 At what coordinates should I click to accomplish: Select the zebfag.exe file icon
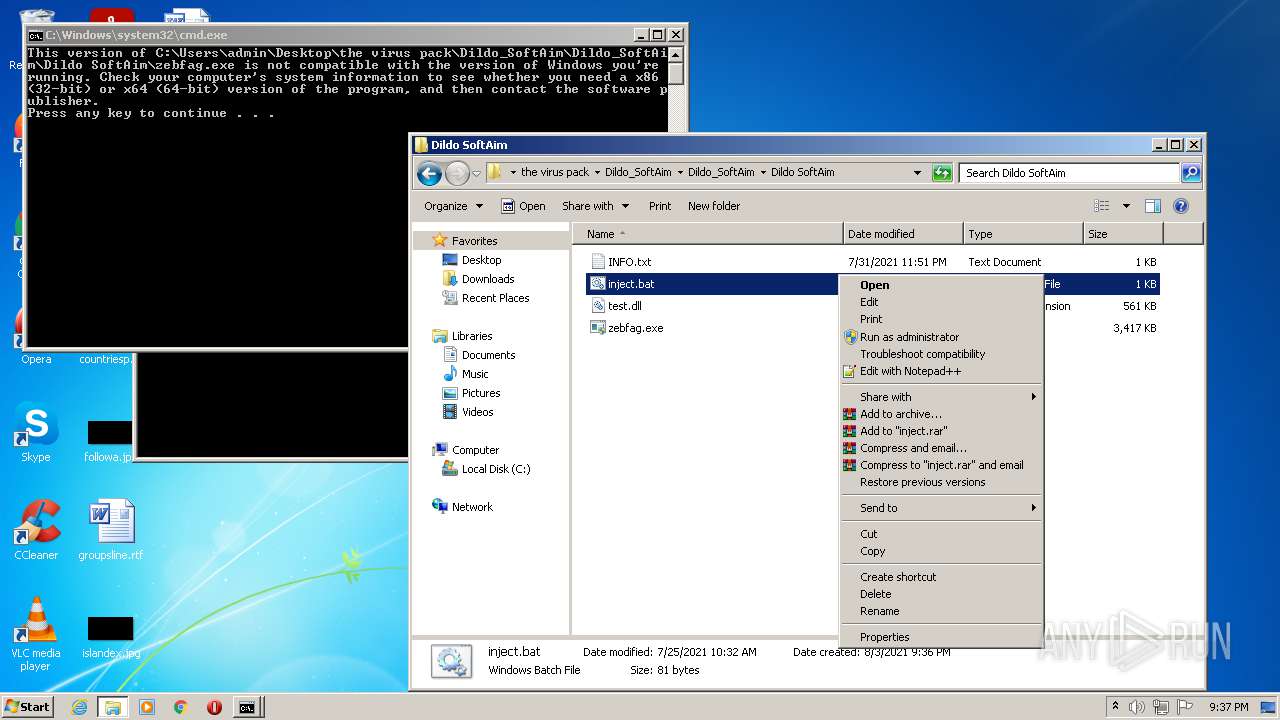[598, 328]
